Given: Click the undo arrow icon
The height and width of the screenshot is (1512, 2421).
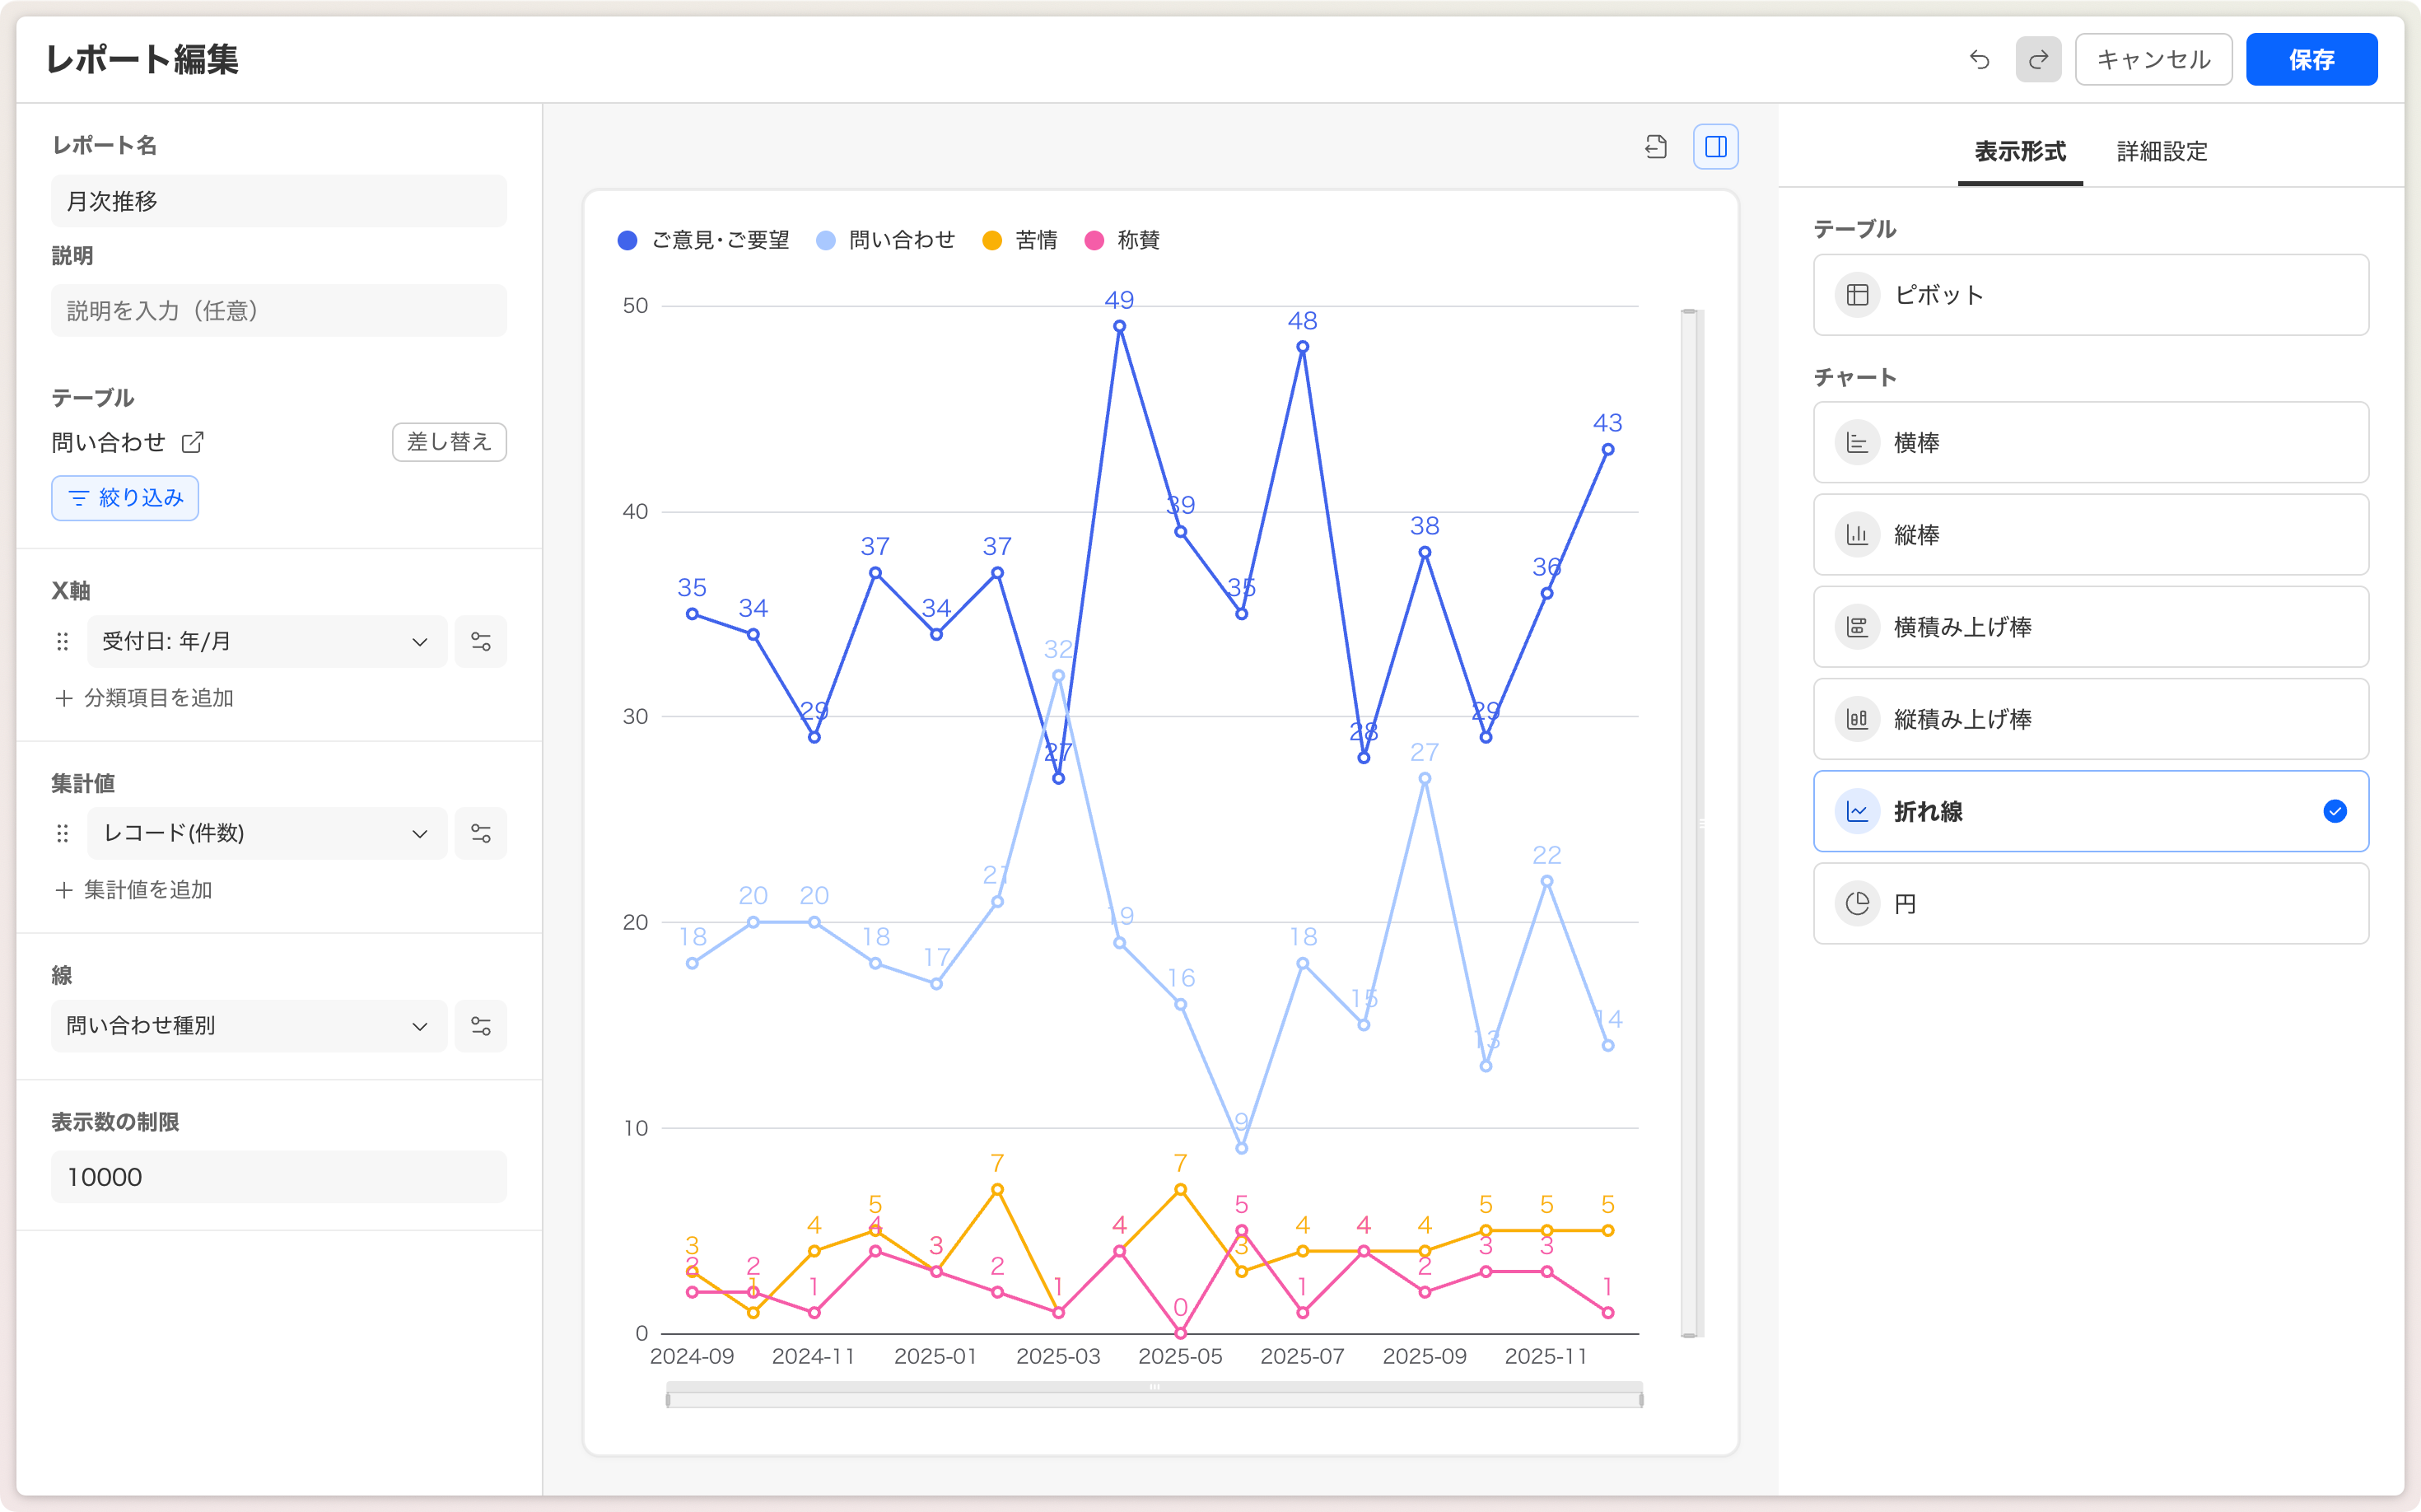Looking at the screenshot, I should [1979, 60].
